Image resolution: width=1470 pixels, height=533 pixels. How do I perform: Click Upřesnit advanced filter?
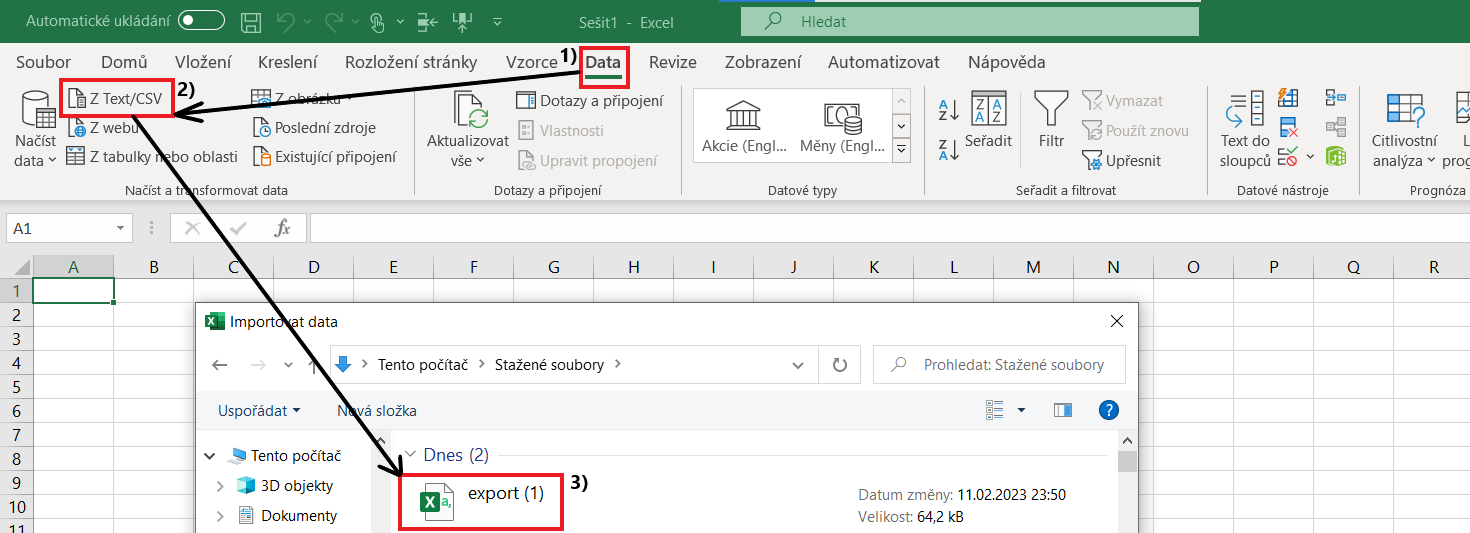(x=1122, y=160)
